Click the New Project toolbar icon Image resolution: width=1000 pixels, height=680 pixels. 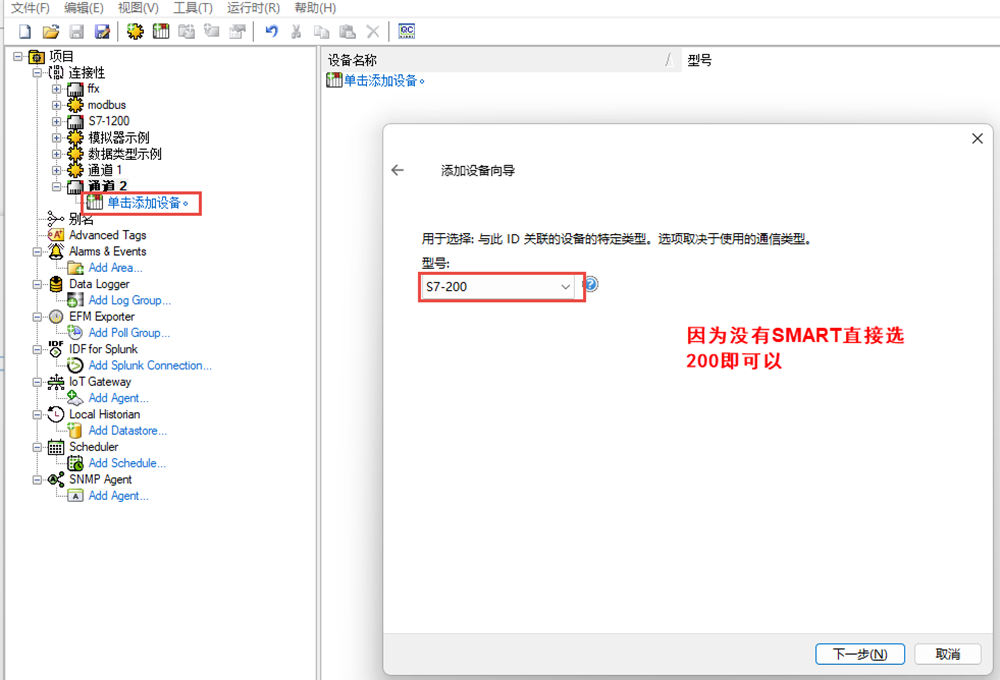tap(25, 32)
